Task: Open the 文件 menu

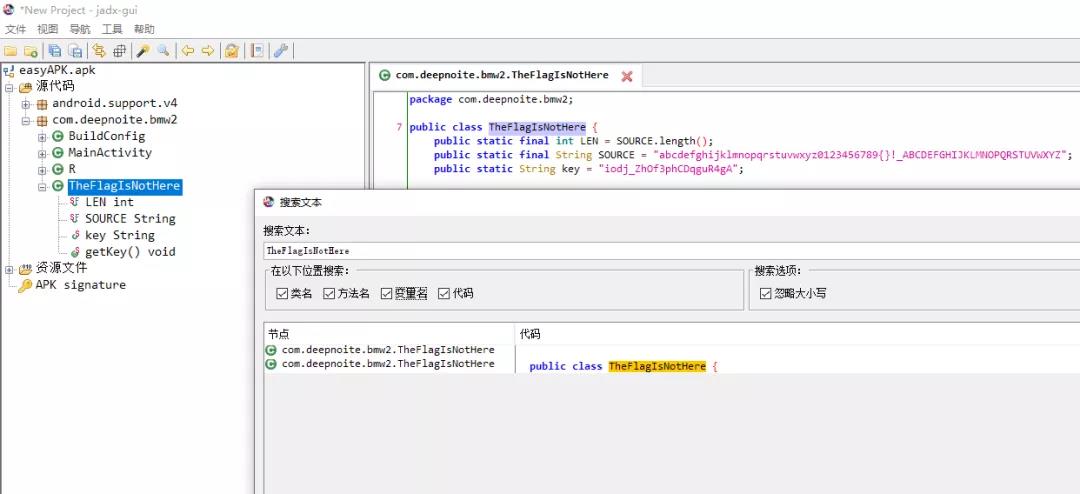Action: coord(15,29)
